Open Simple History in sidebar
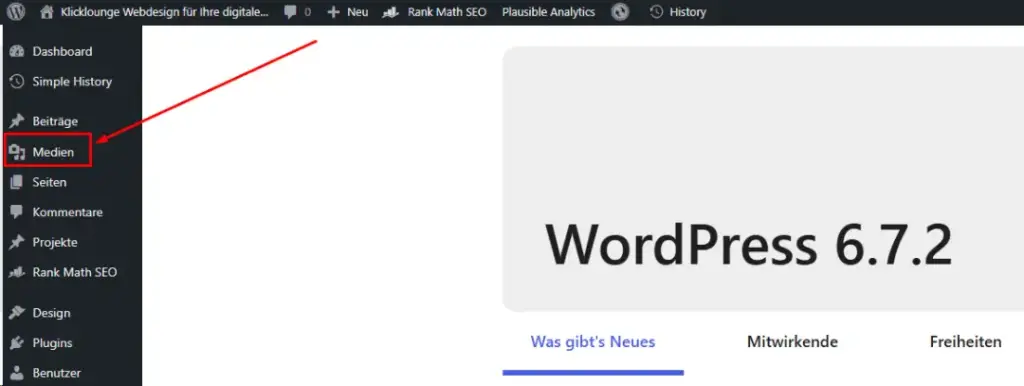This screenshot has width=1024, height=386. point(72,82)
